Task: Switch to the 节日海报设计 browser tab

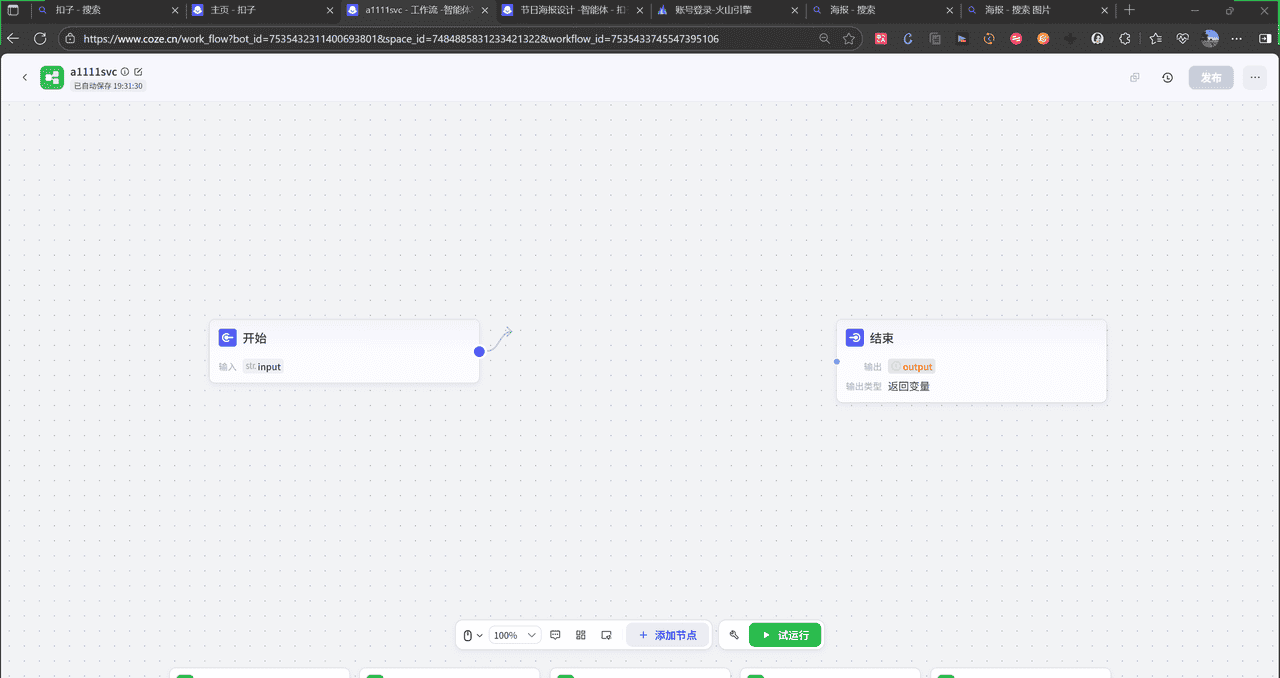Action: point(571,10)
